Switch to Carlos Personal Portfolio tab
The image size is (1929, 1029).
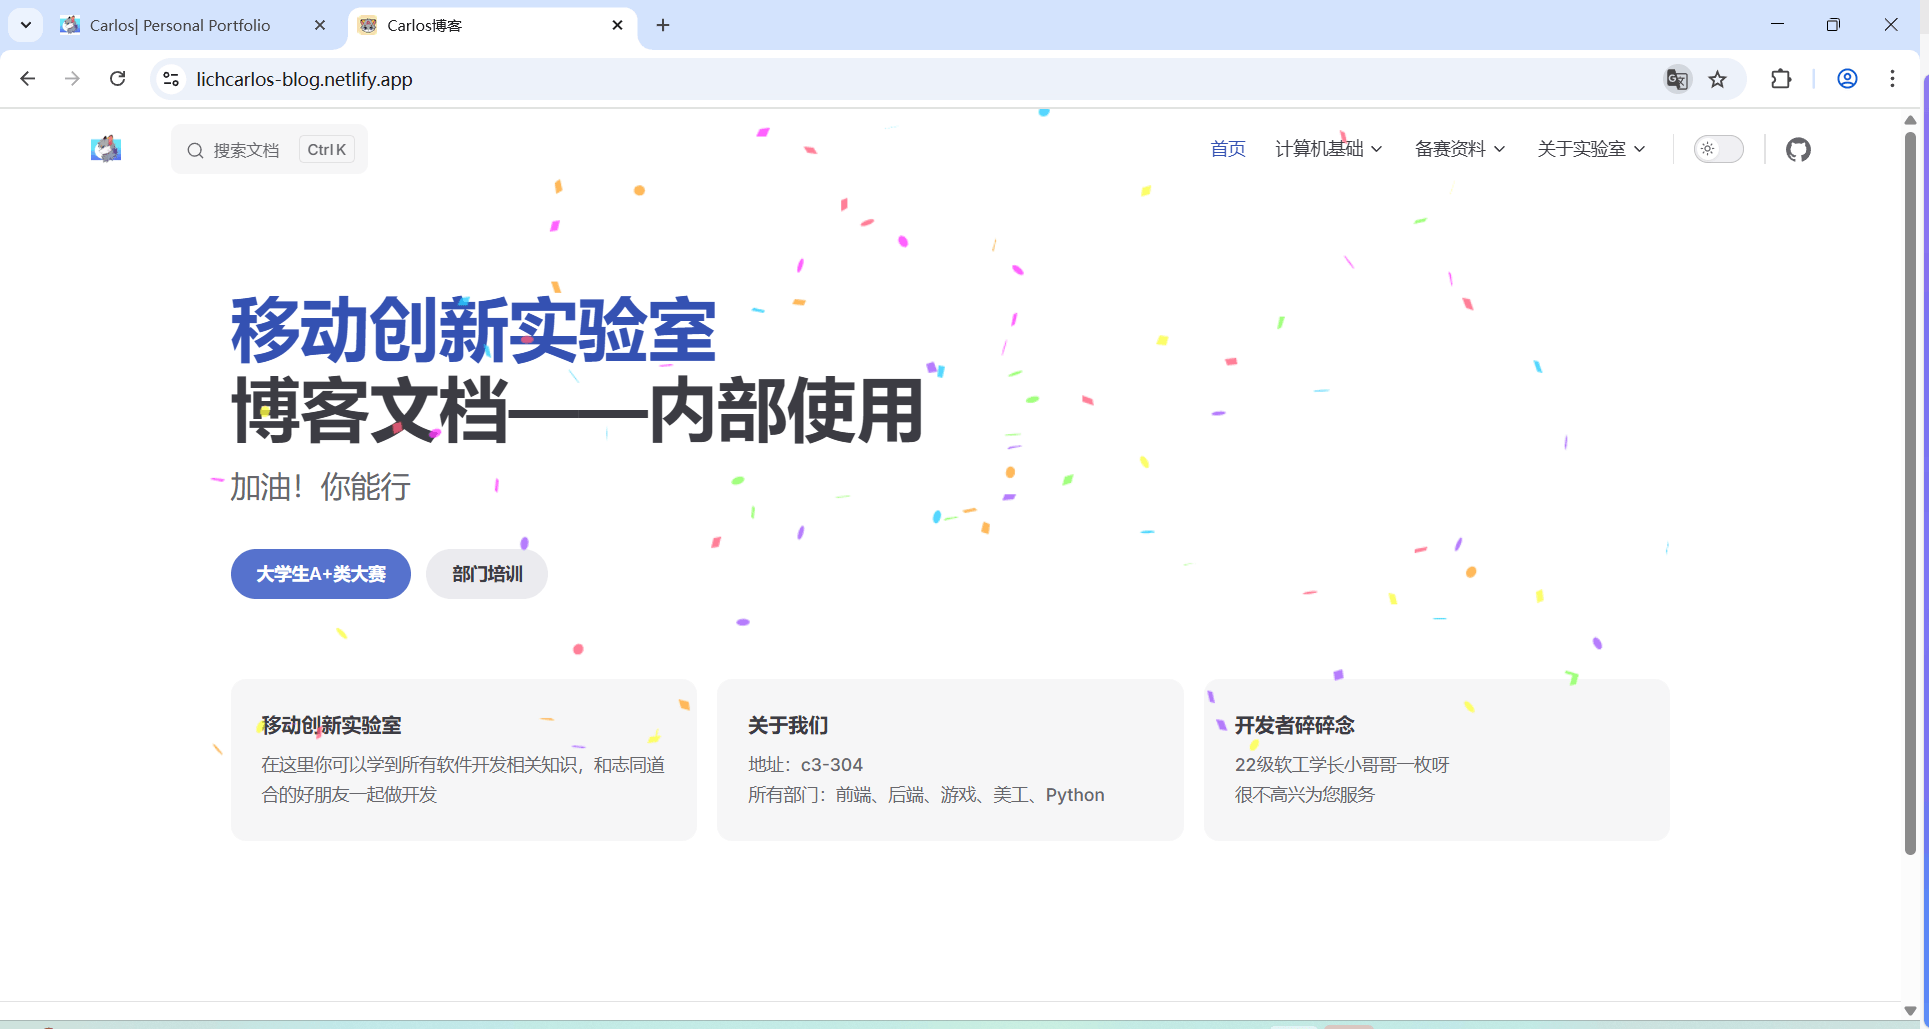(x=180, y=25)
